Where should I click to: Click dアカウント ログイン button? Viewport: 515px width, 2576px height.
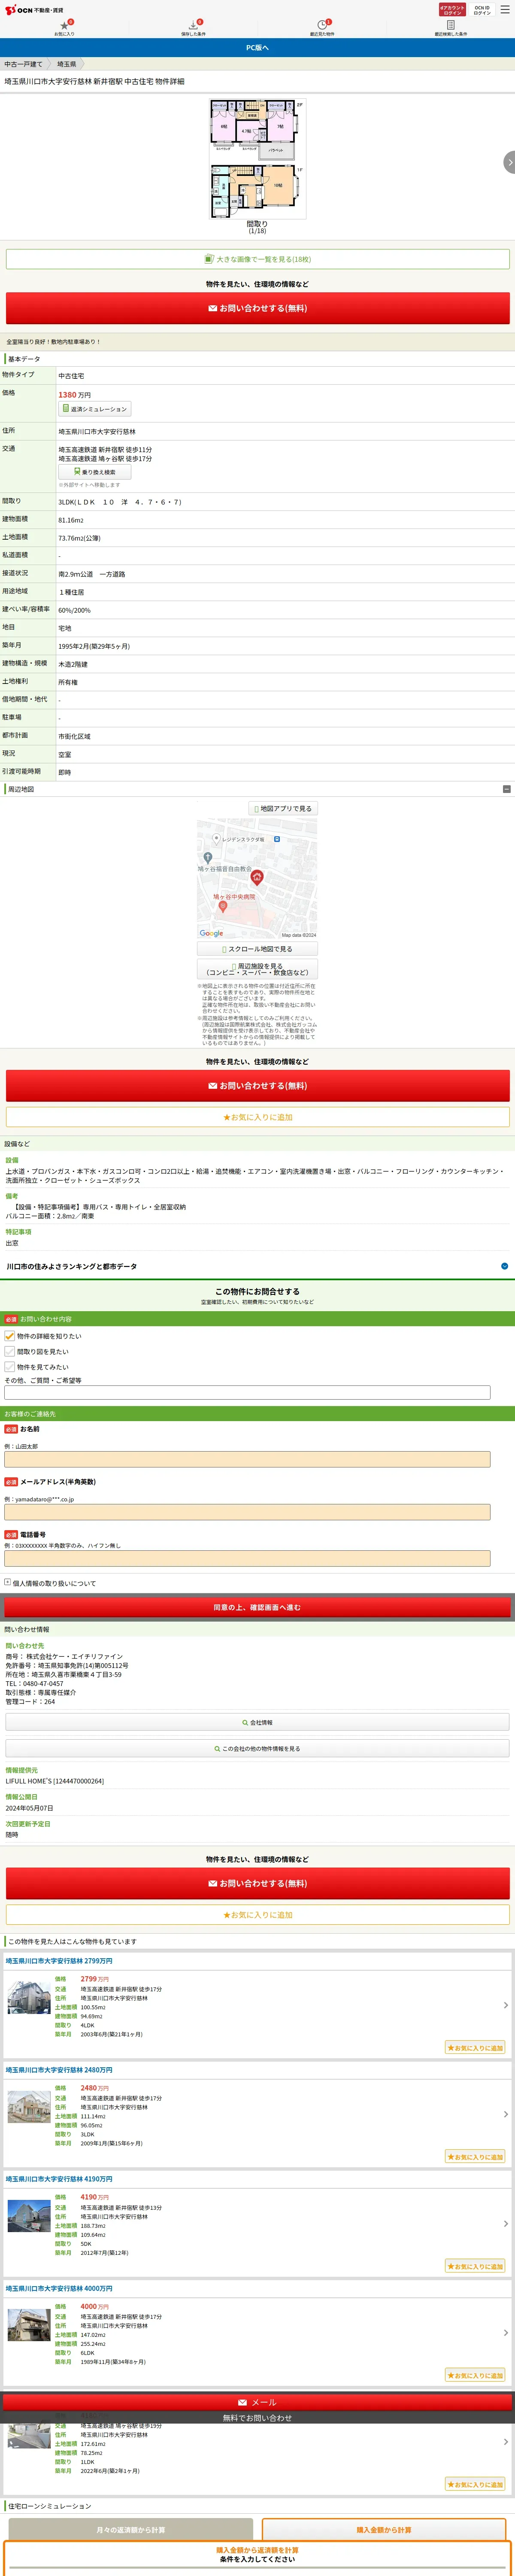(x=452, y=9)
